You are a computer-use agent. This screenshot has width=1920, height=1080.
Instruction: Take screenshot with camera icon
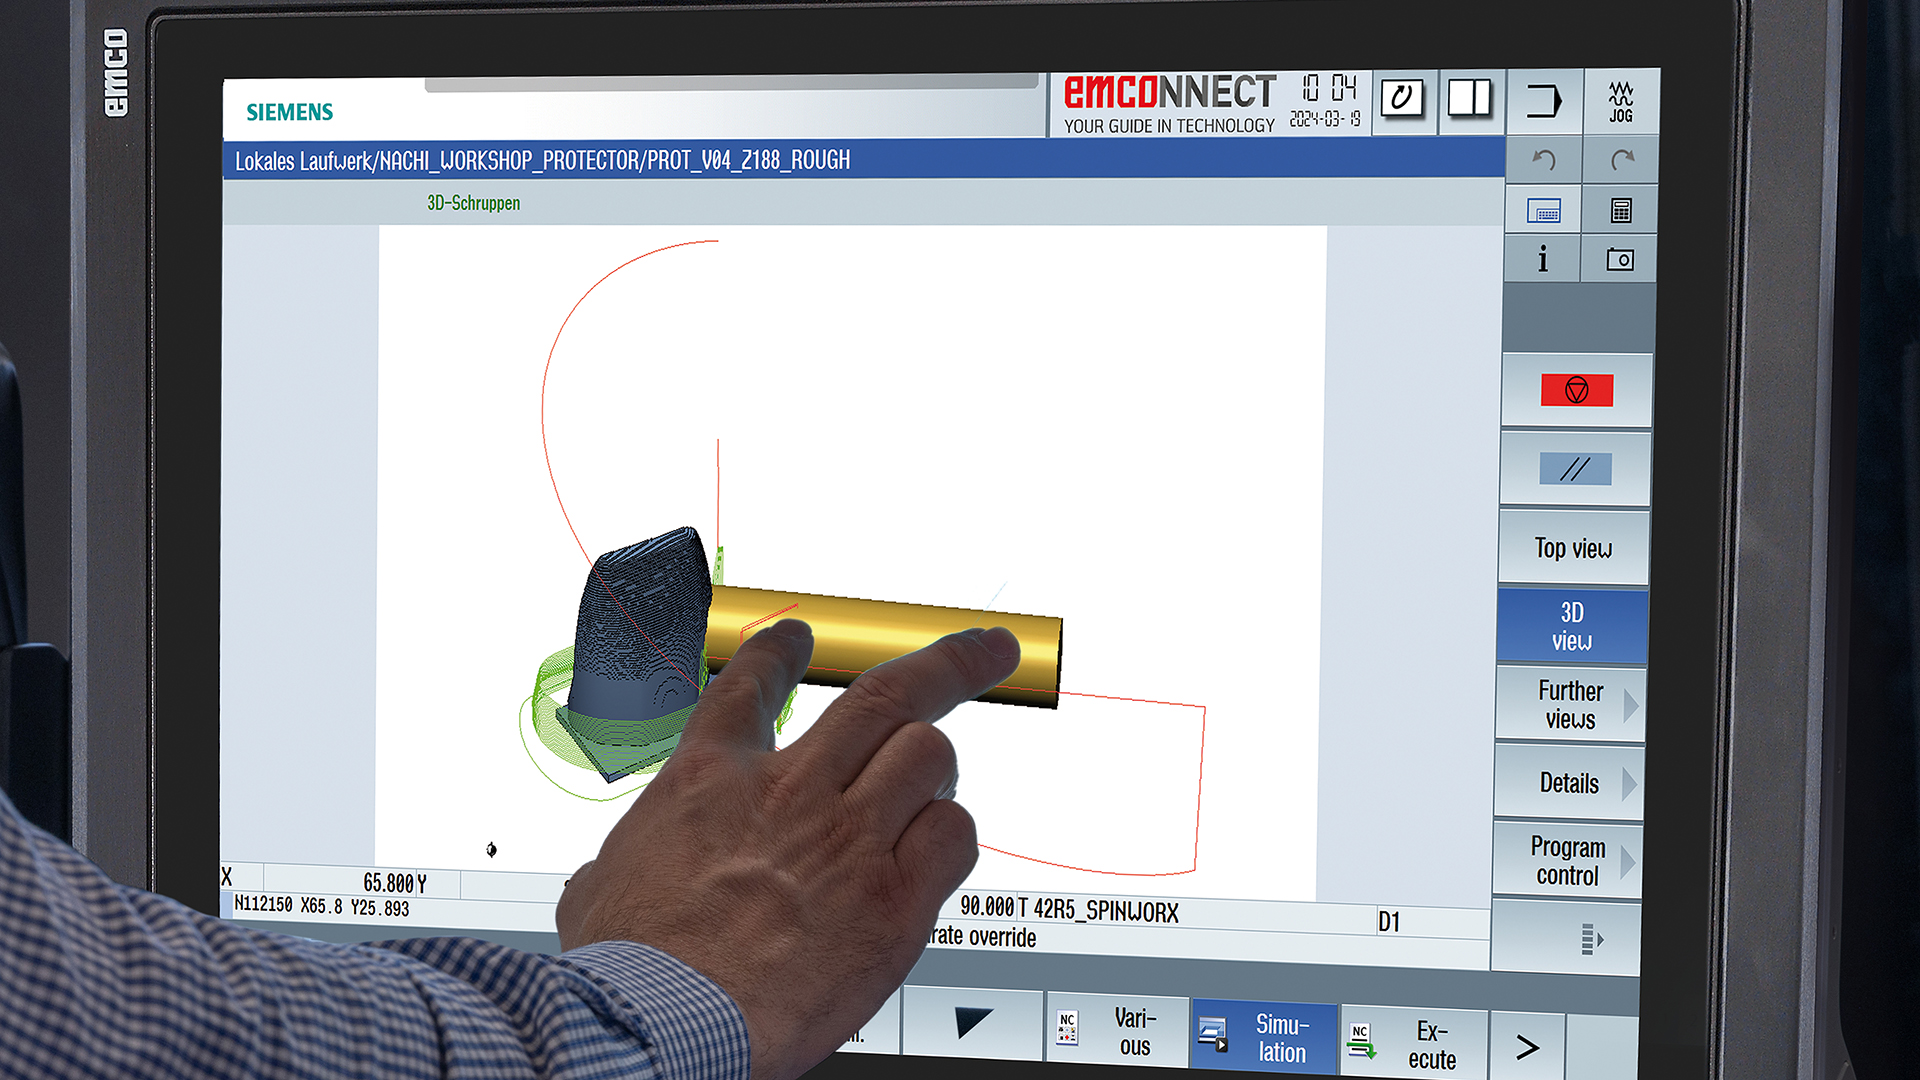pos(1619,260)
